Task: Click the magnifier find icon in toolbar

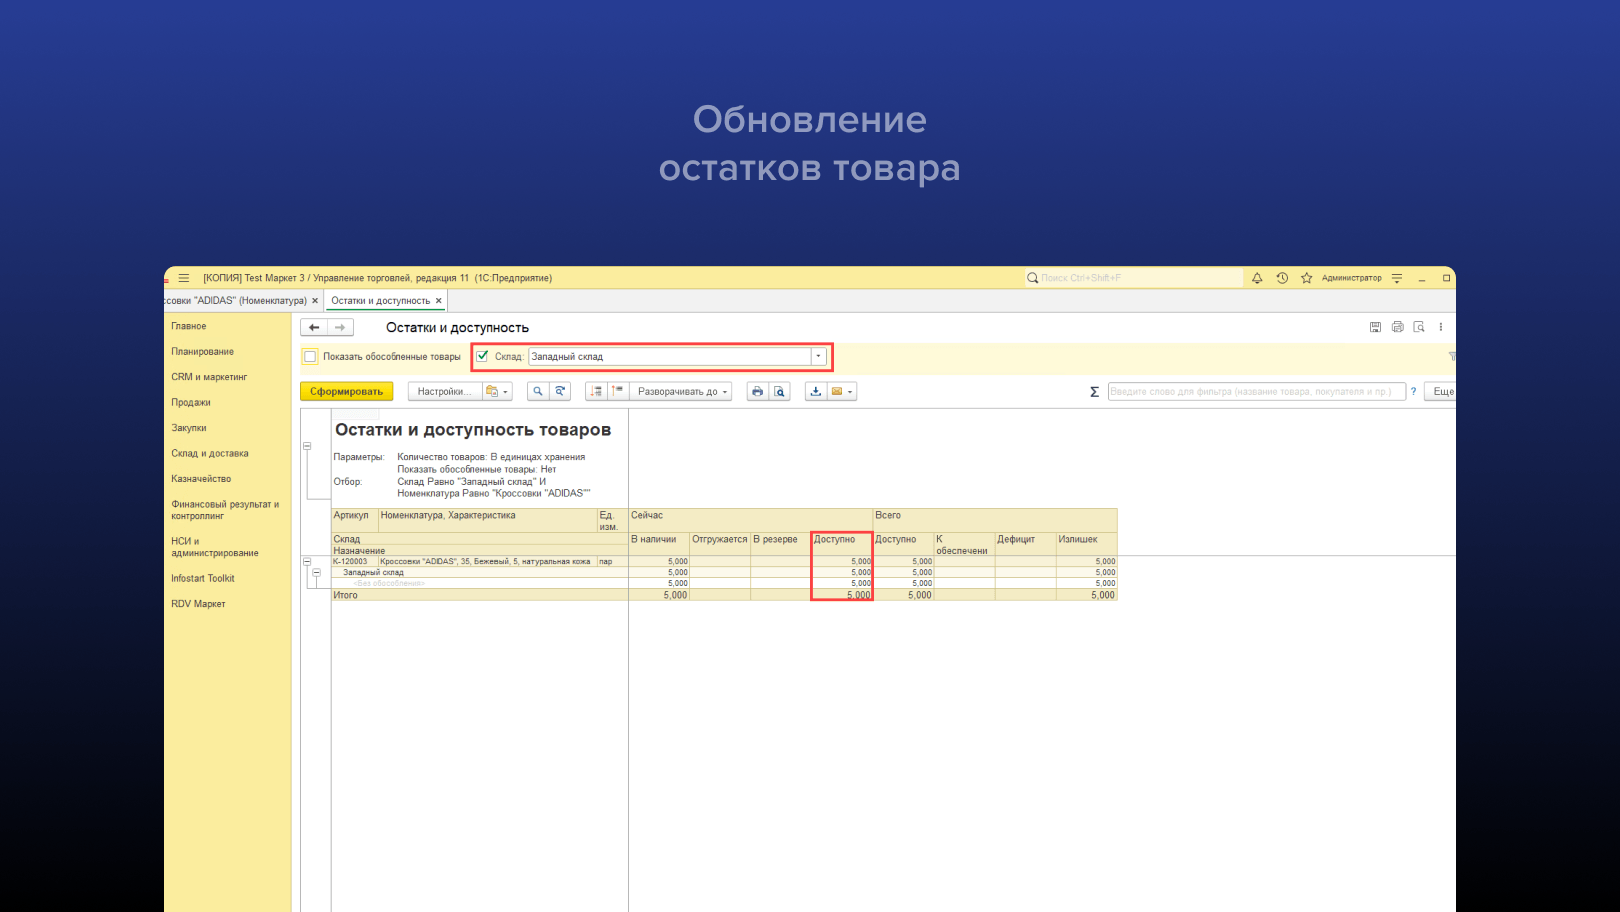Action: [538, 392]
